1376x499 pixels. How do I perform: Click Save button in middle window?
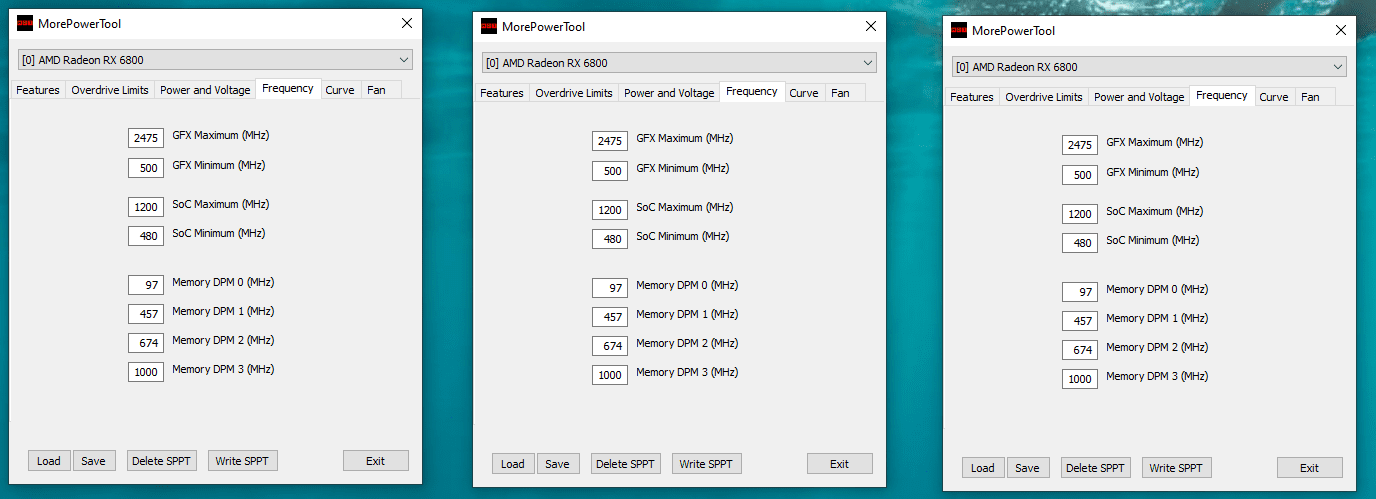(558, 463)
